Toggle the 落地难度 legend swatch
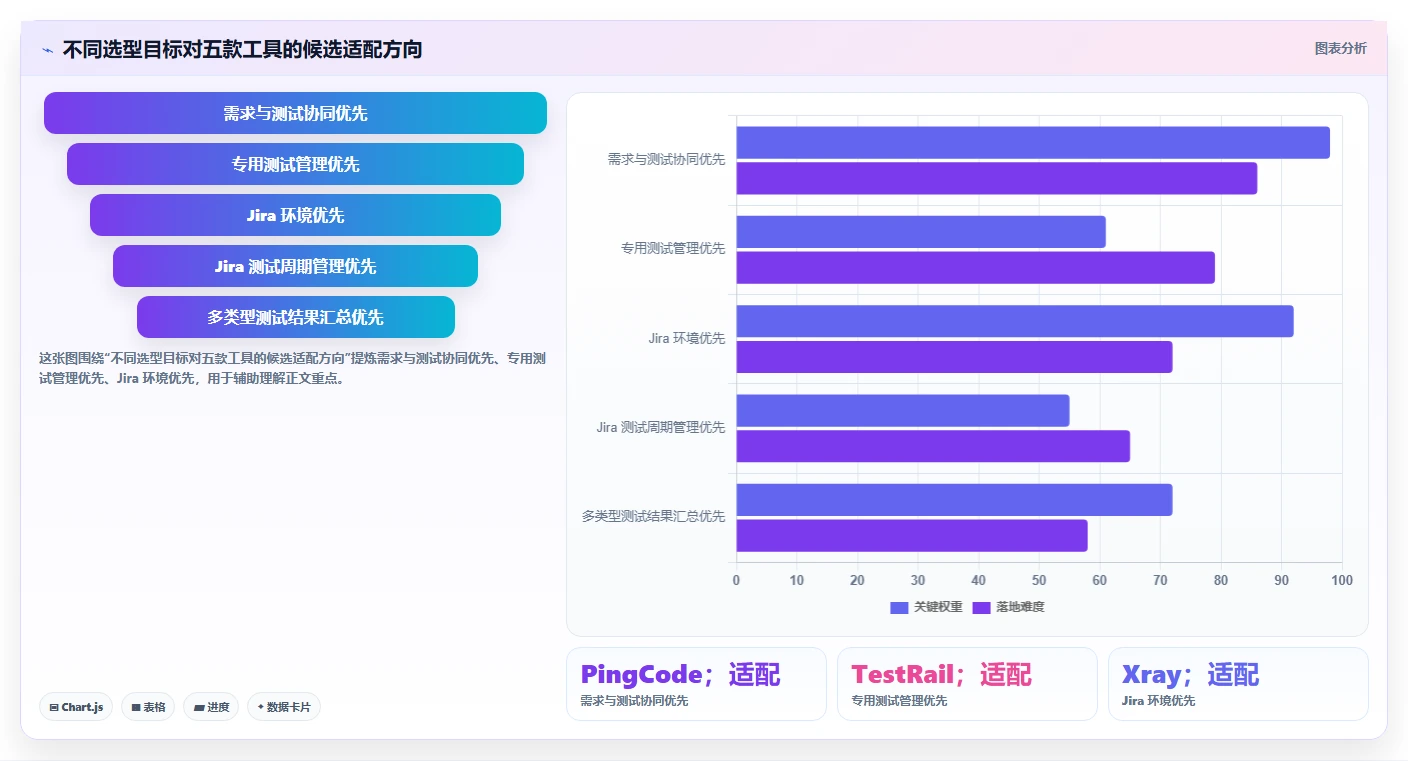1408x761 pixels. pyautogui.click(x=981, y=607)
